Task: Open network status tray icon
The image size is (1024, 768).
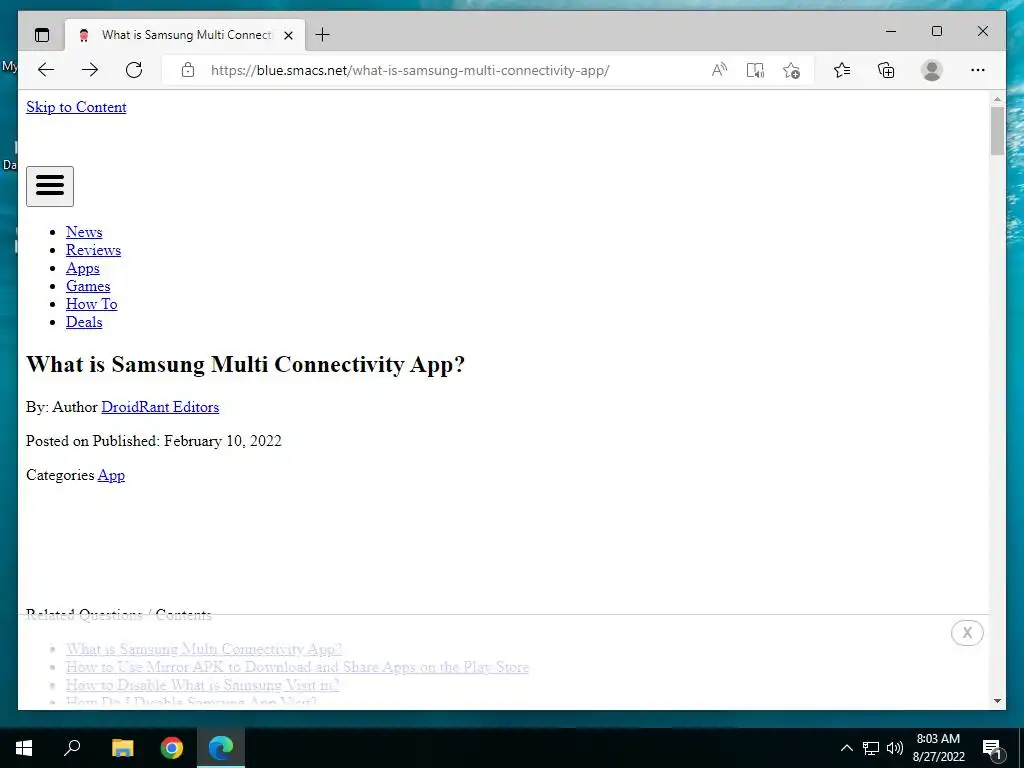Action: (x=871, y=748)
